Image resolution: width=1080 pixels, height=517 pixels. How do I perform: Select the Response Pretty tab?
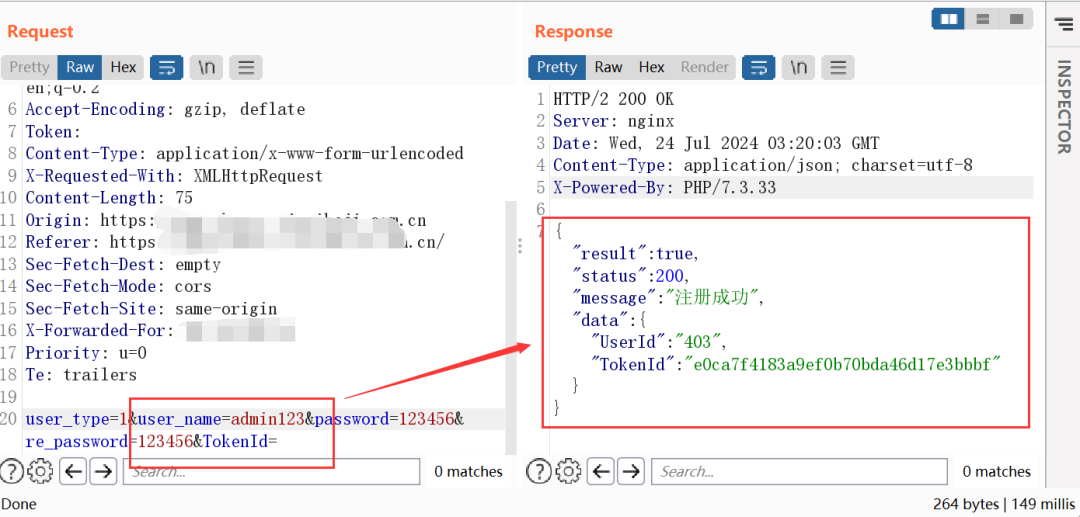click(x=557, y=67)
